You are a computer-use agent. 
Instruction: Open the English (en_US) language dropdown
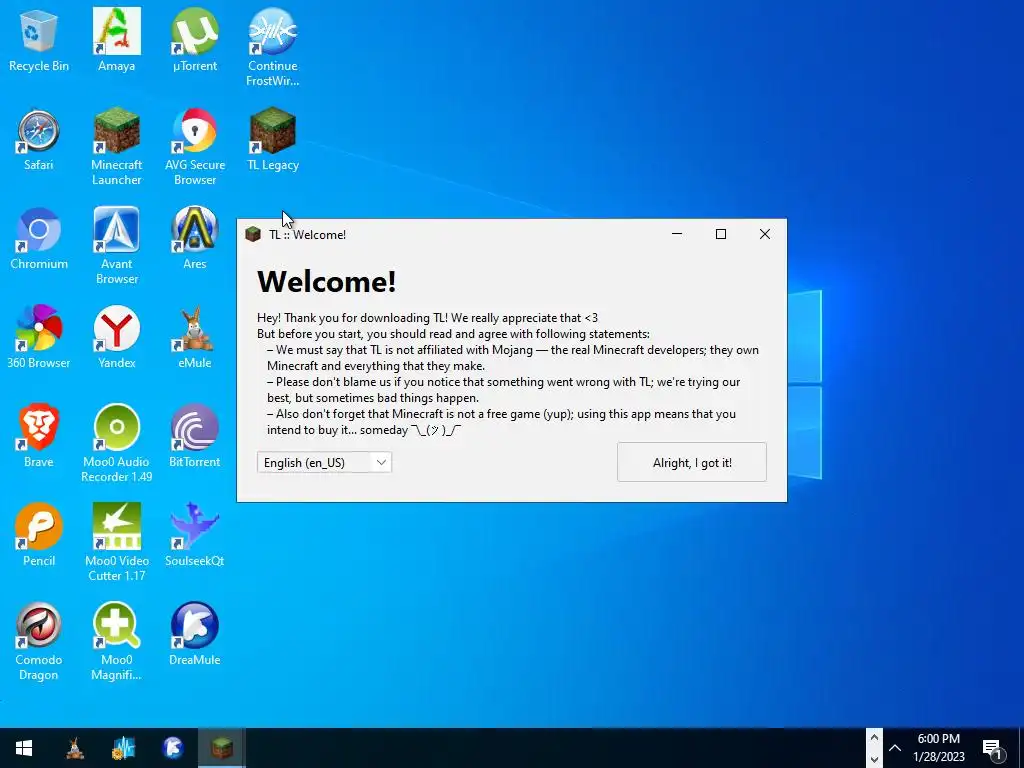pos(324,462)
